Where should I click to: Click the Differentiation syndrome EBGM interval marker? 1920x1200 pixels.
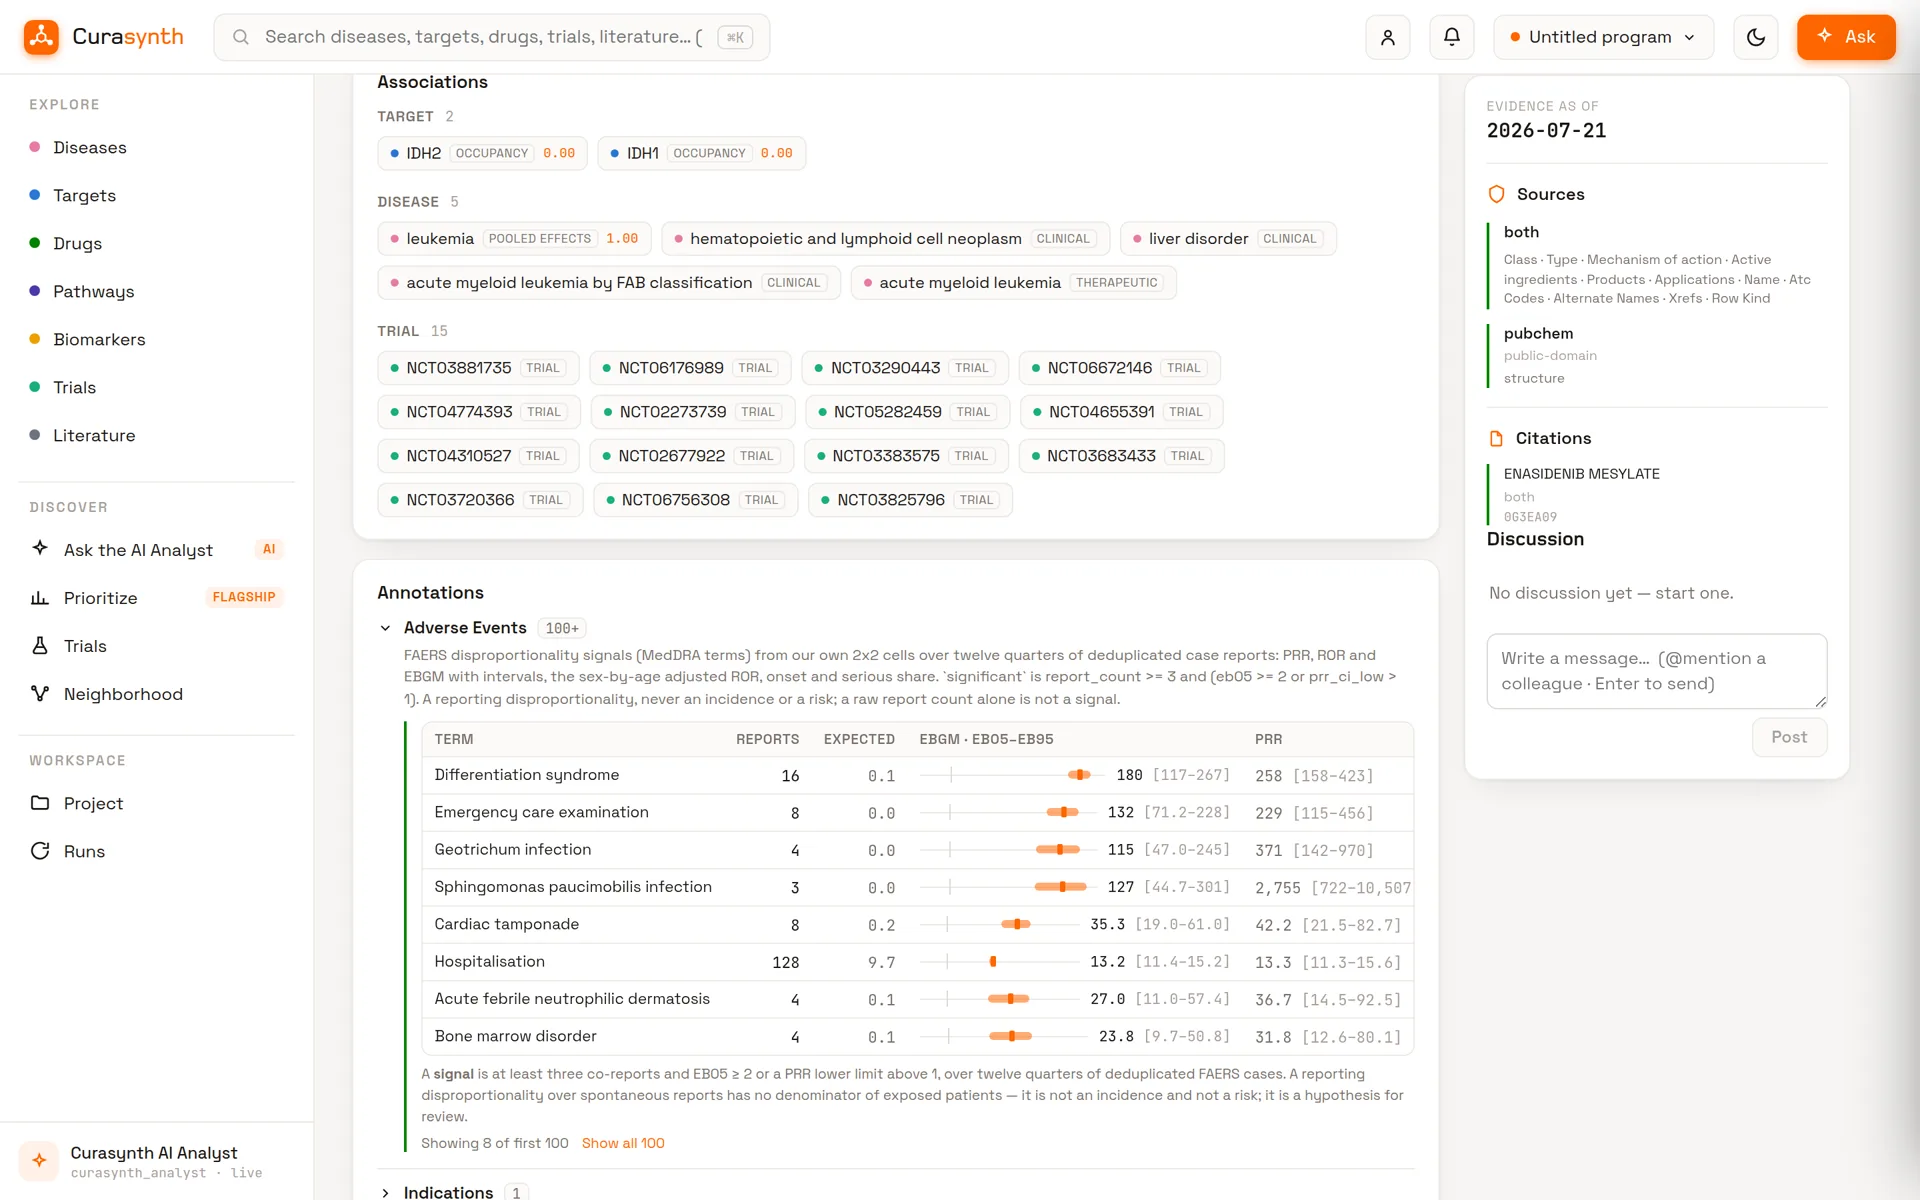coord(1078,775)
